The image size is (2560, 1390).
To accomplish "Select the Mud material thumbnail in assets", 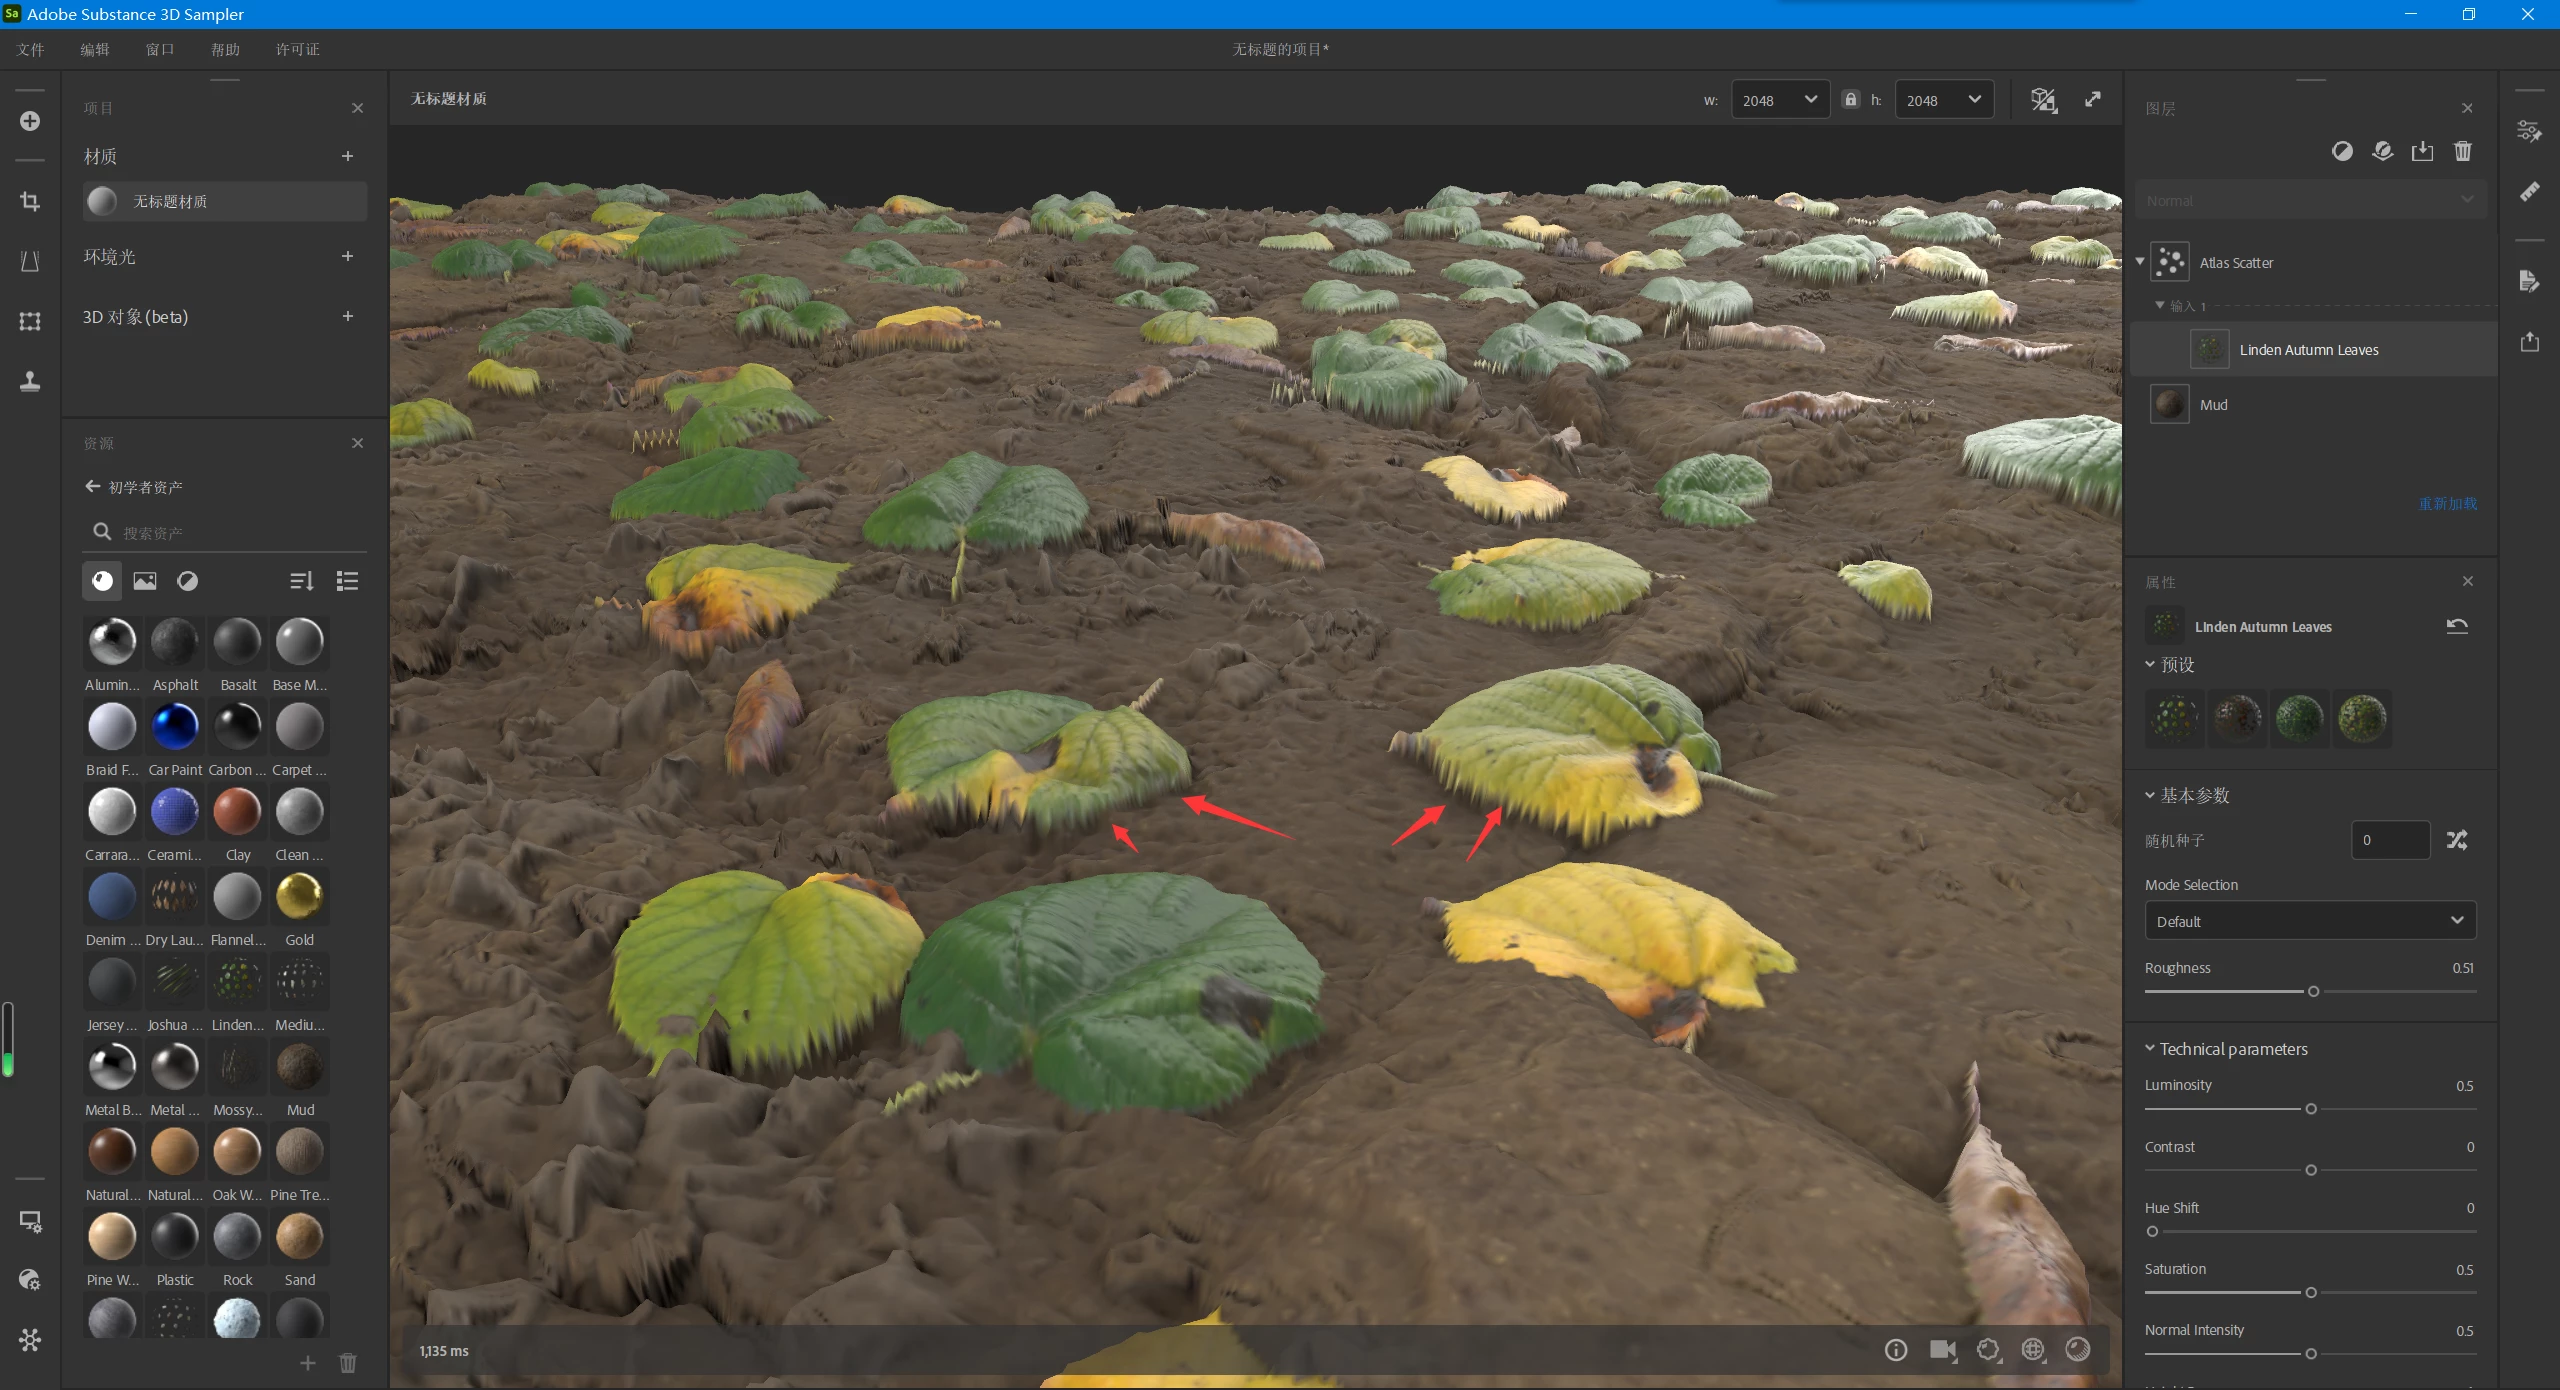I will pyautogui.click(x=299, y=1067).
